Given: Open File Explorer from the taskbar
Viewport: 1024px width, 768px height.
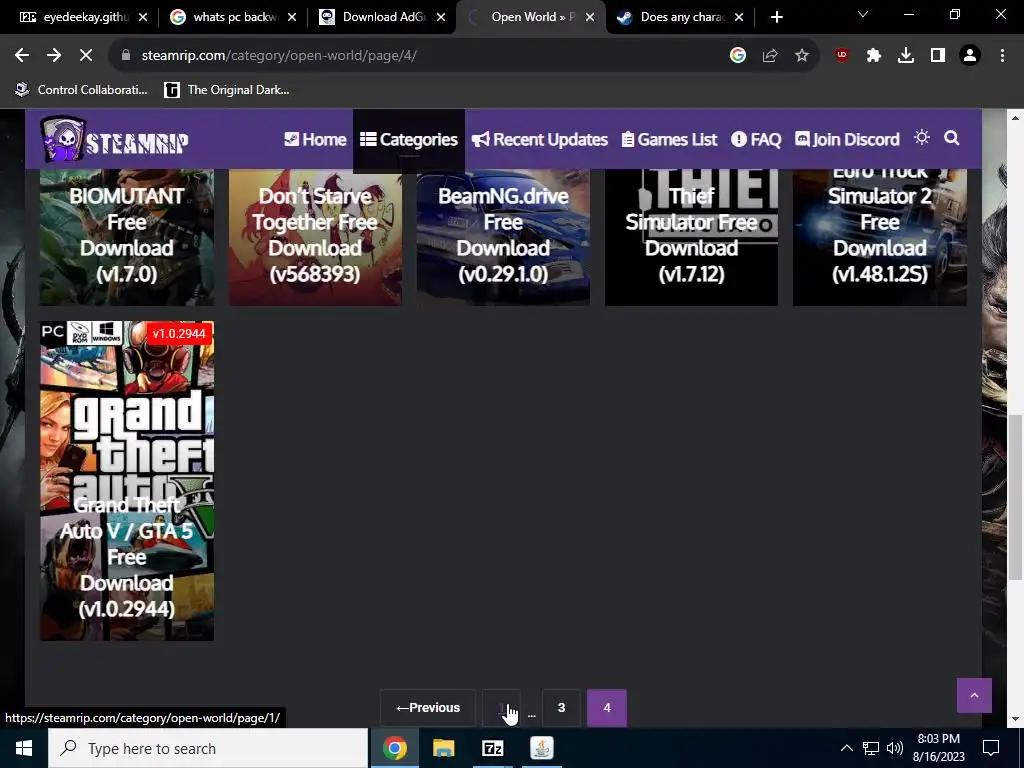Looking at the screenshot, I should point(443,748).
